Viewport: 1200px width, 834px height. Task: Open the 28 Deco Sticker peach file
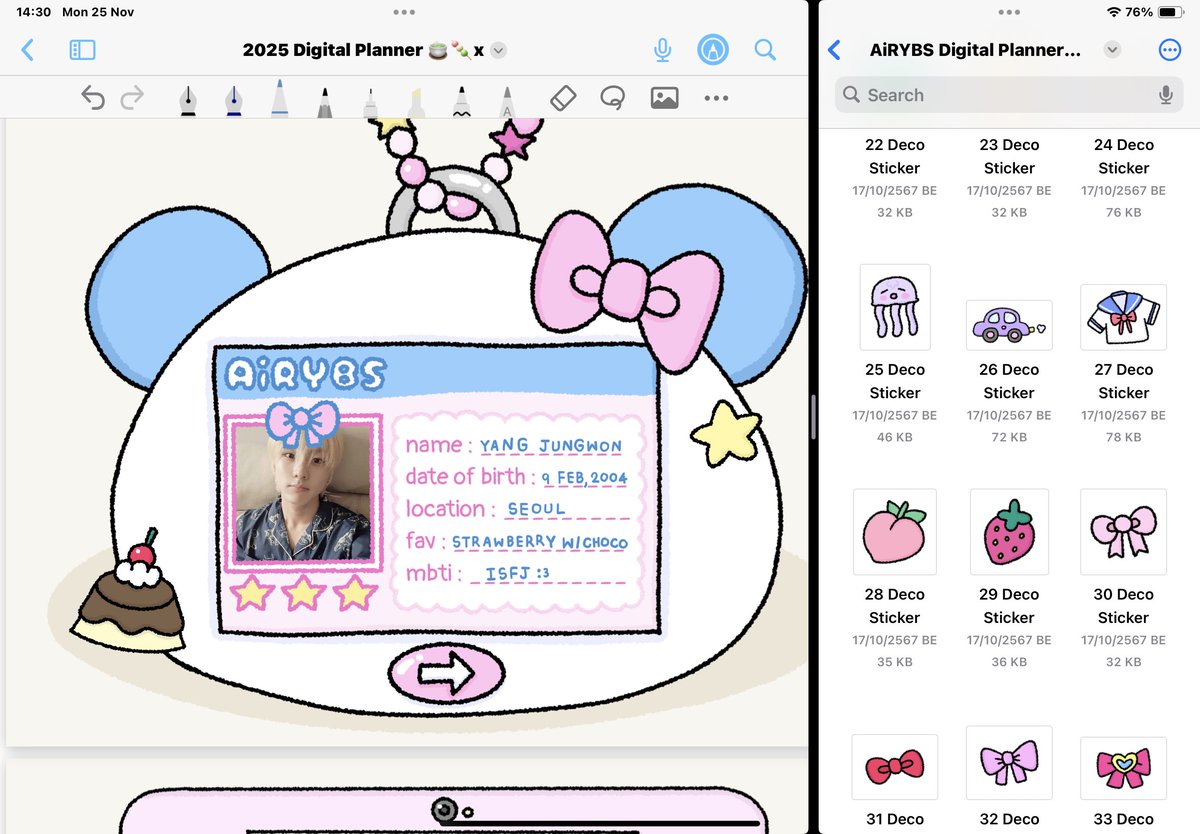point(895,531)
